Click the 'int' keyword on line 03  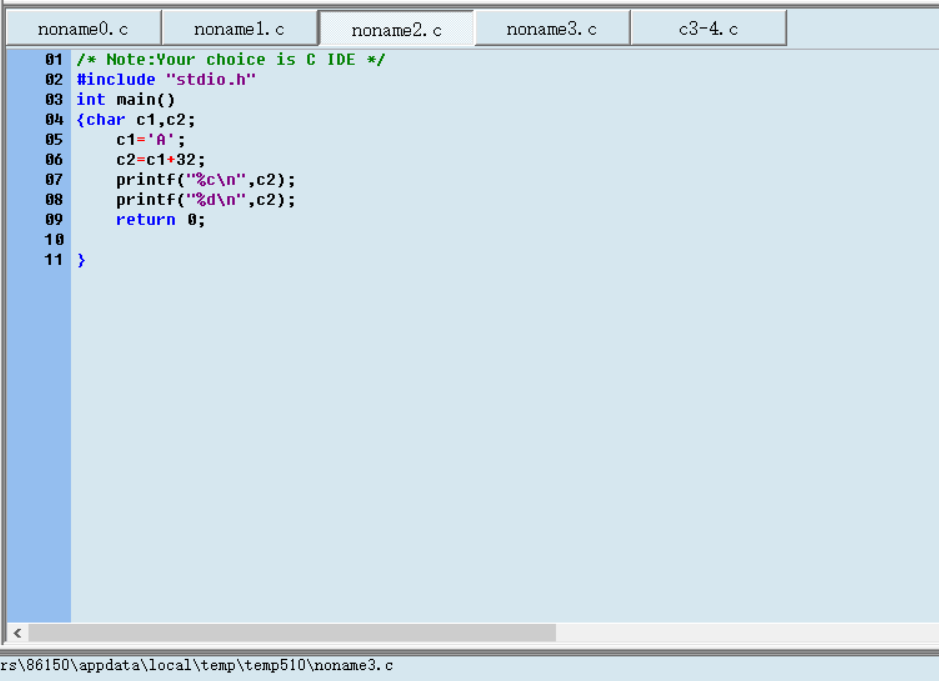tap(91, 99)
